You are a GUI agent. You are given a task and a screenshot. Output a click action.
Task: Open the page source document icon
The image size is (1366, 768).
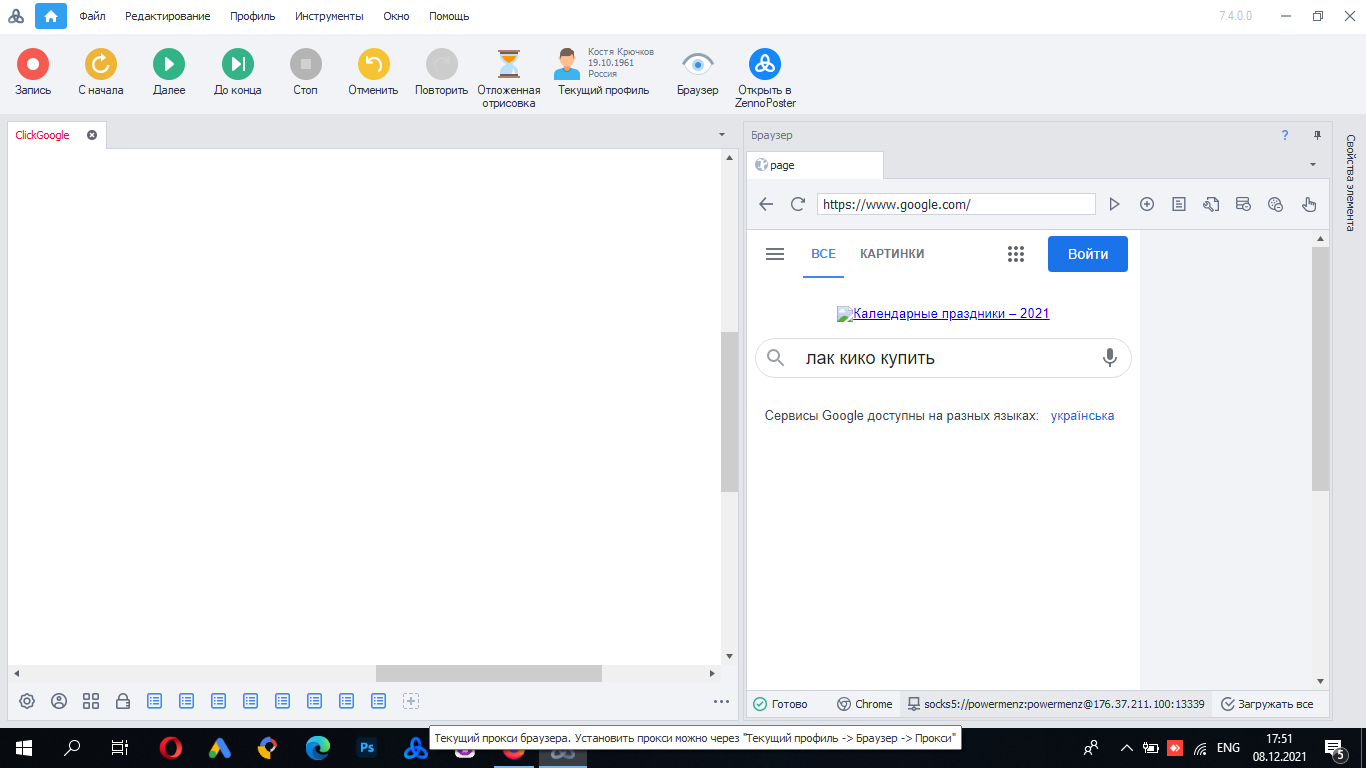click(1179, 204)
